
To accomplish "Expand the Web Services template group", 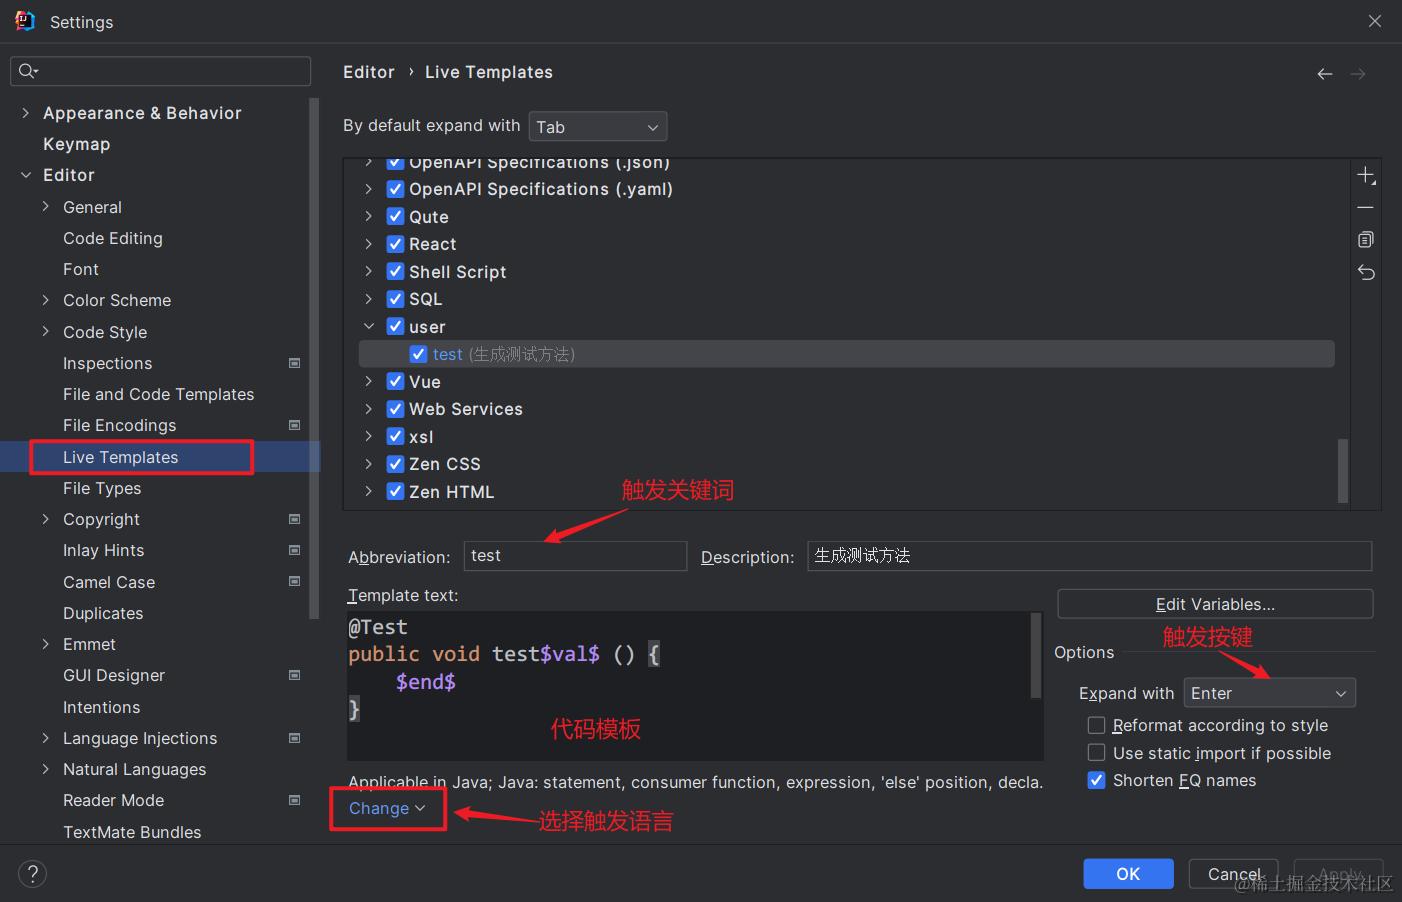I will point(369,409).
